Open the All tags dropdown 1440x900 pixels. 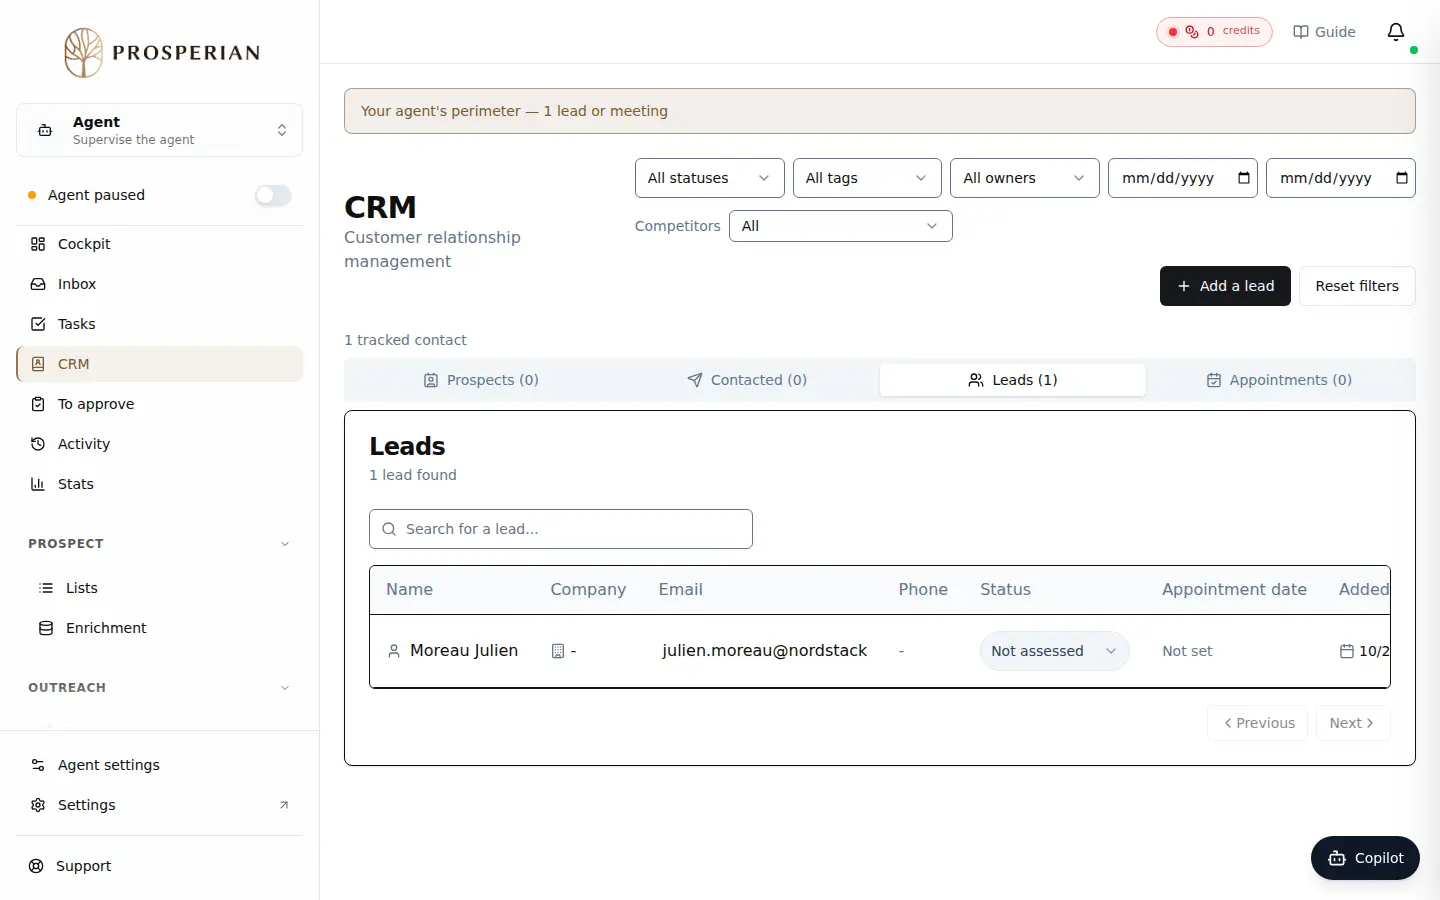tap(867, 178)
